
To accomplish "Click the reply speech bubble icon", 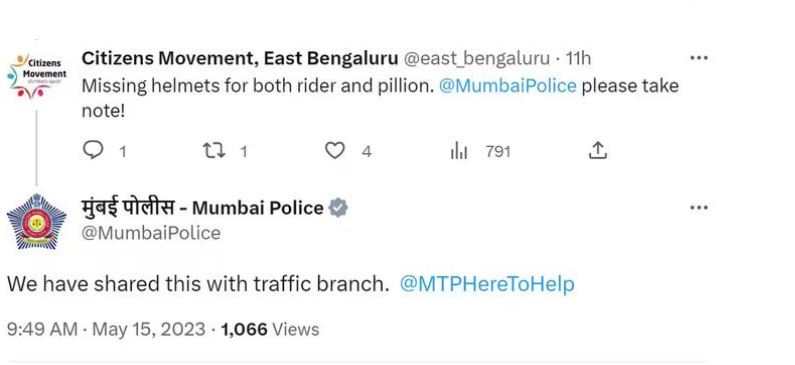I will coord(93,151).
